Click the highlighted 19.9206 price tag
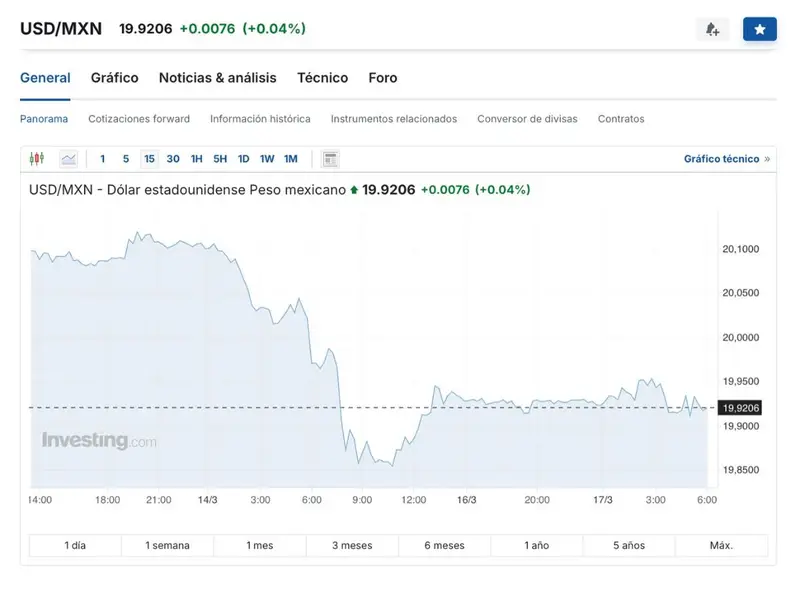This screenshot has height=600, width=800. 738,407
